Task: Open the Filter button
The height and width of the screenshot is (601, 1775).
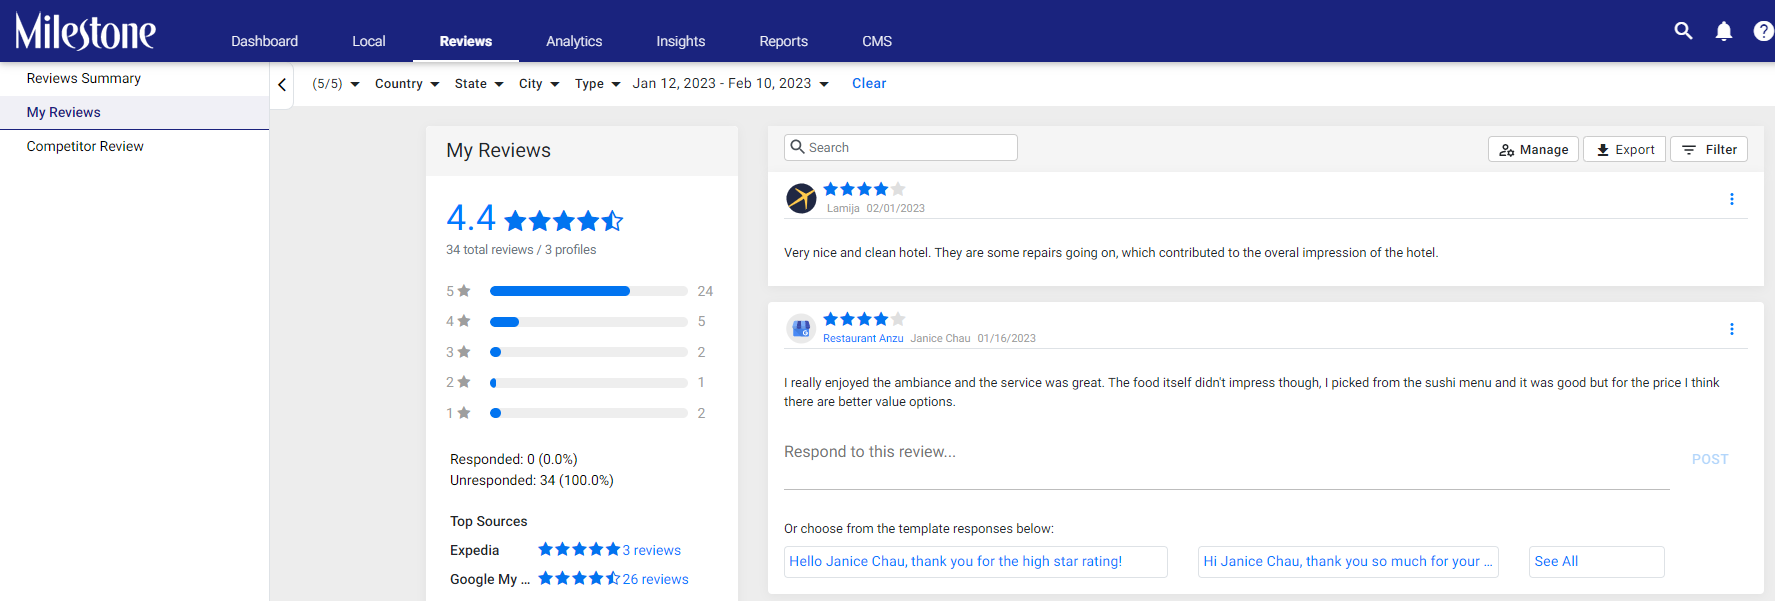Action: point(1709,149)
